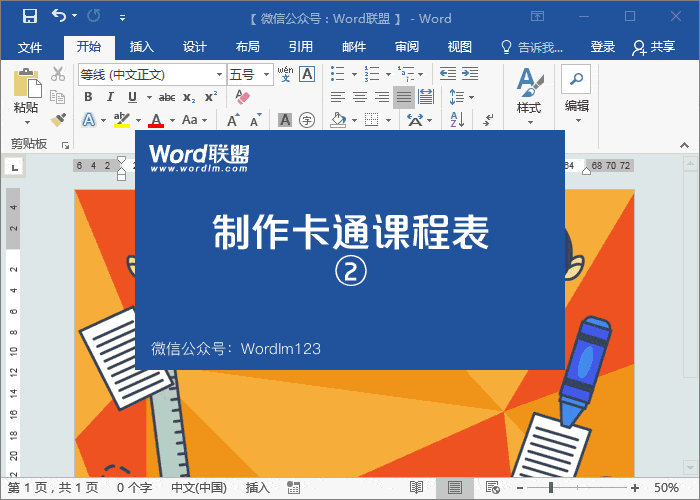Click the Copy icon
This screenshot has height=500, width=700.
58,96
